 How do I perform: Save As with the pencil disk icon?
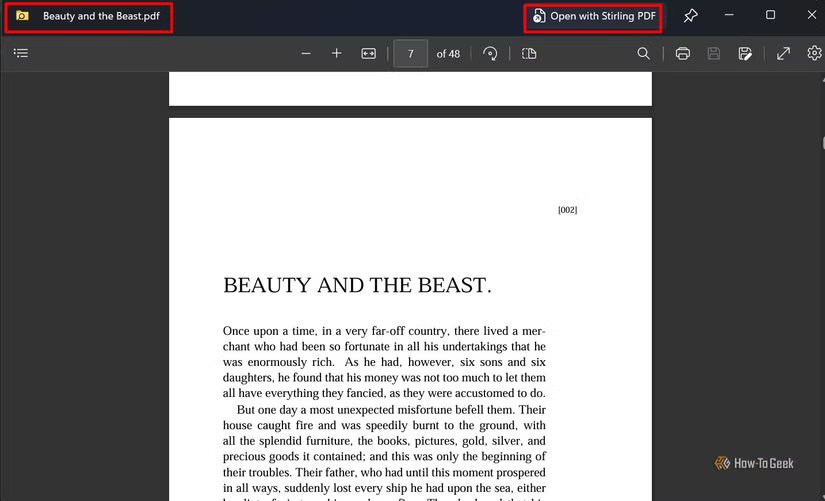click(744, 53)
